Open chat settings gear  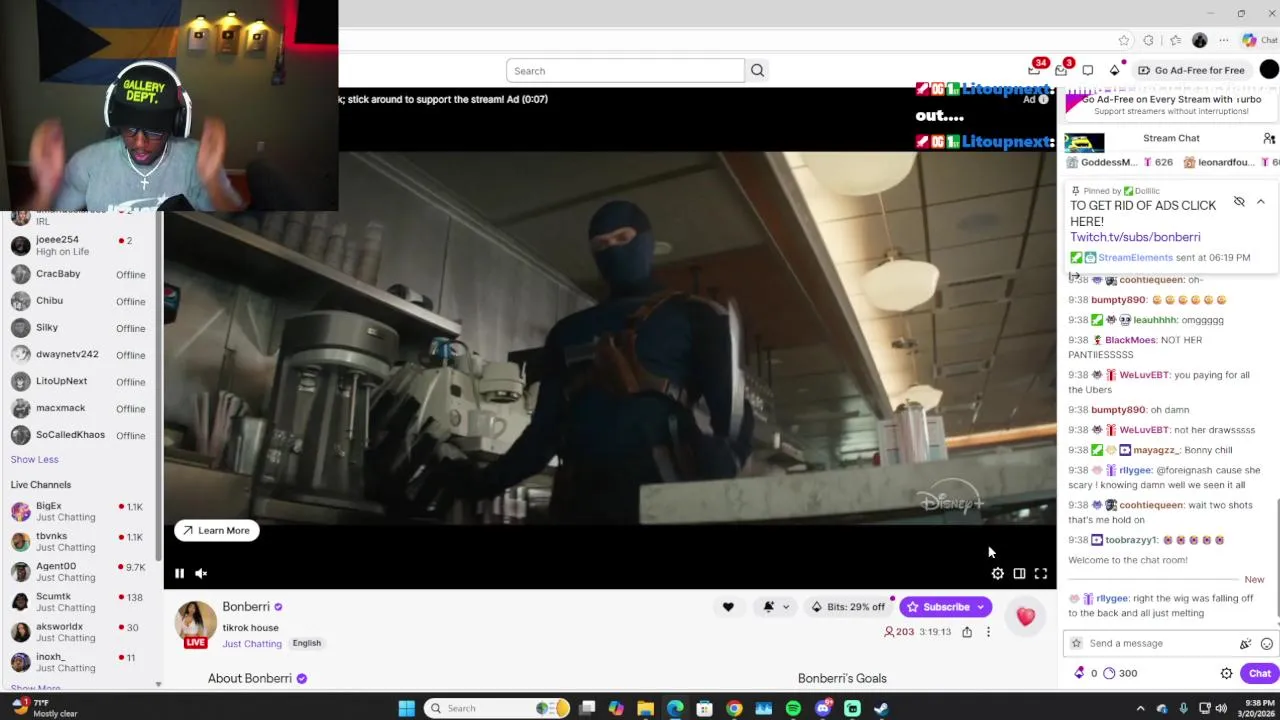coord(1226,674)
